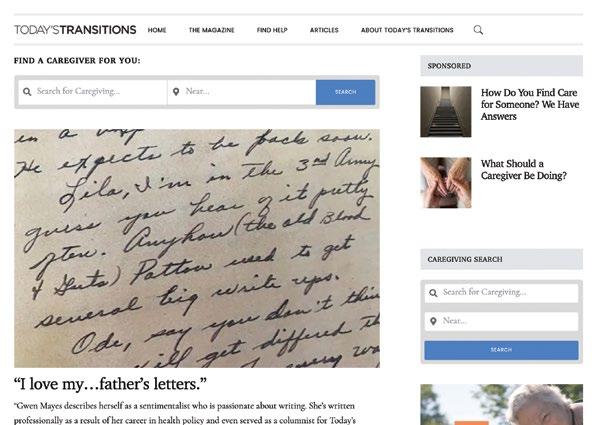The width and height of the screenshot is (602, 425).
Task: Open the handwritten letter article image
Action: tap(197, 248)
